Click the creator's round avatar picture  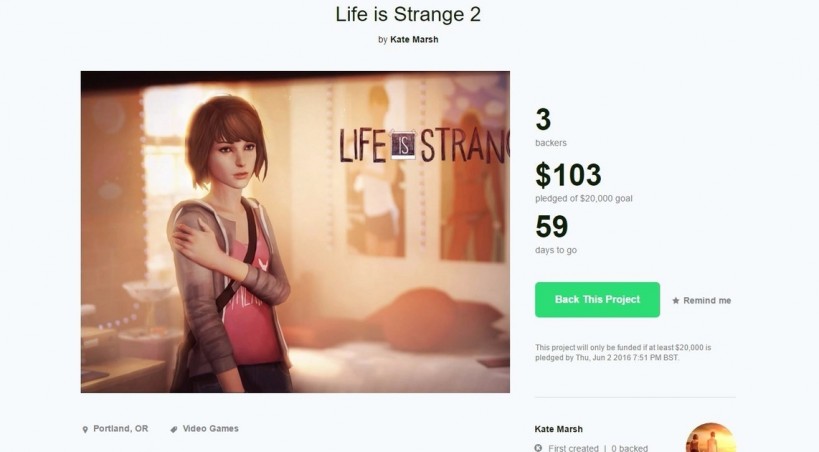pyautogui.click(x=710, y=440)
